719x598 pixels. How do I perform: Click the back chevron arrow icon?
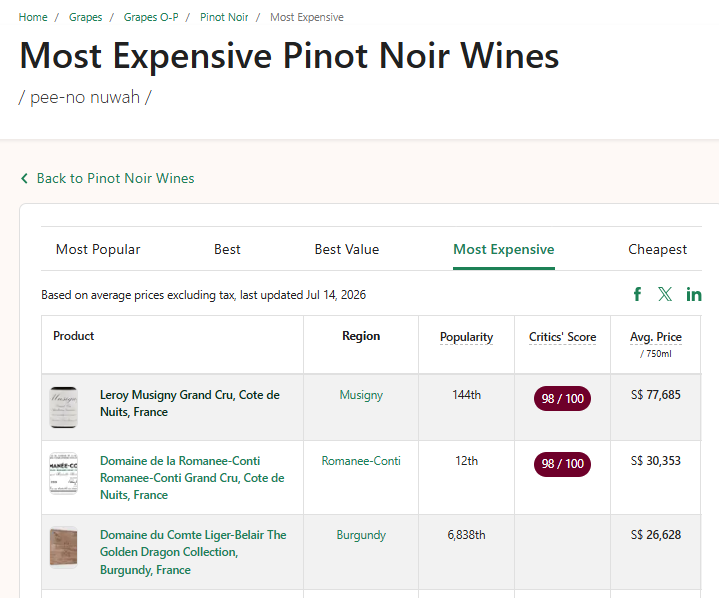coord(24,178)
